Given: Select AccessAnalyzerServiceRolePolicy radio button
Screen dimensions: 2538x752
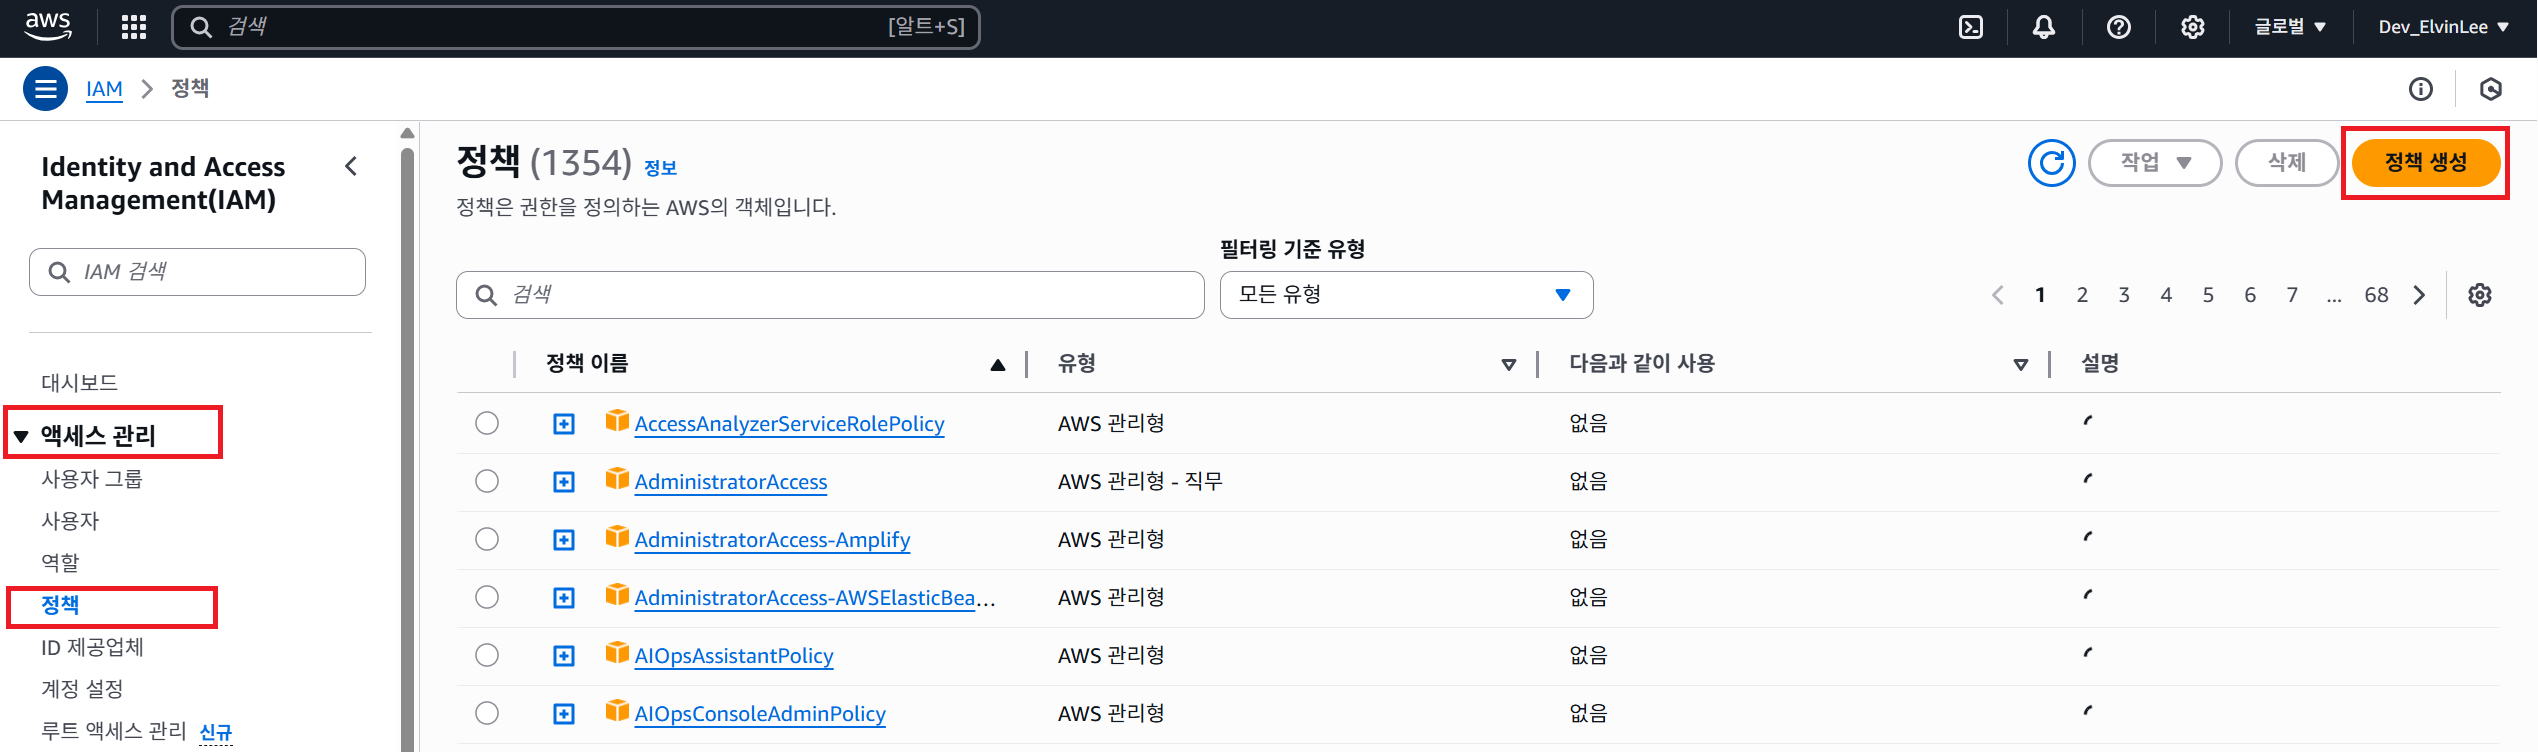Looking at the screenshot, I should point(487,423).
